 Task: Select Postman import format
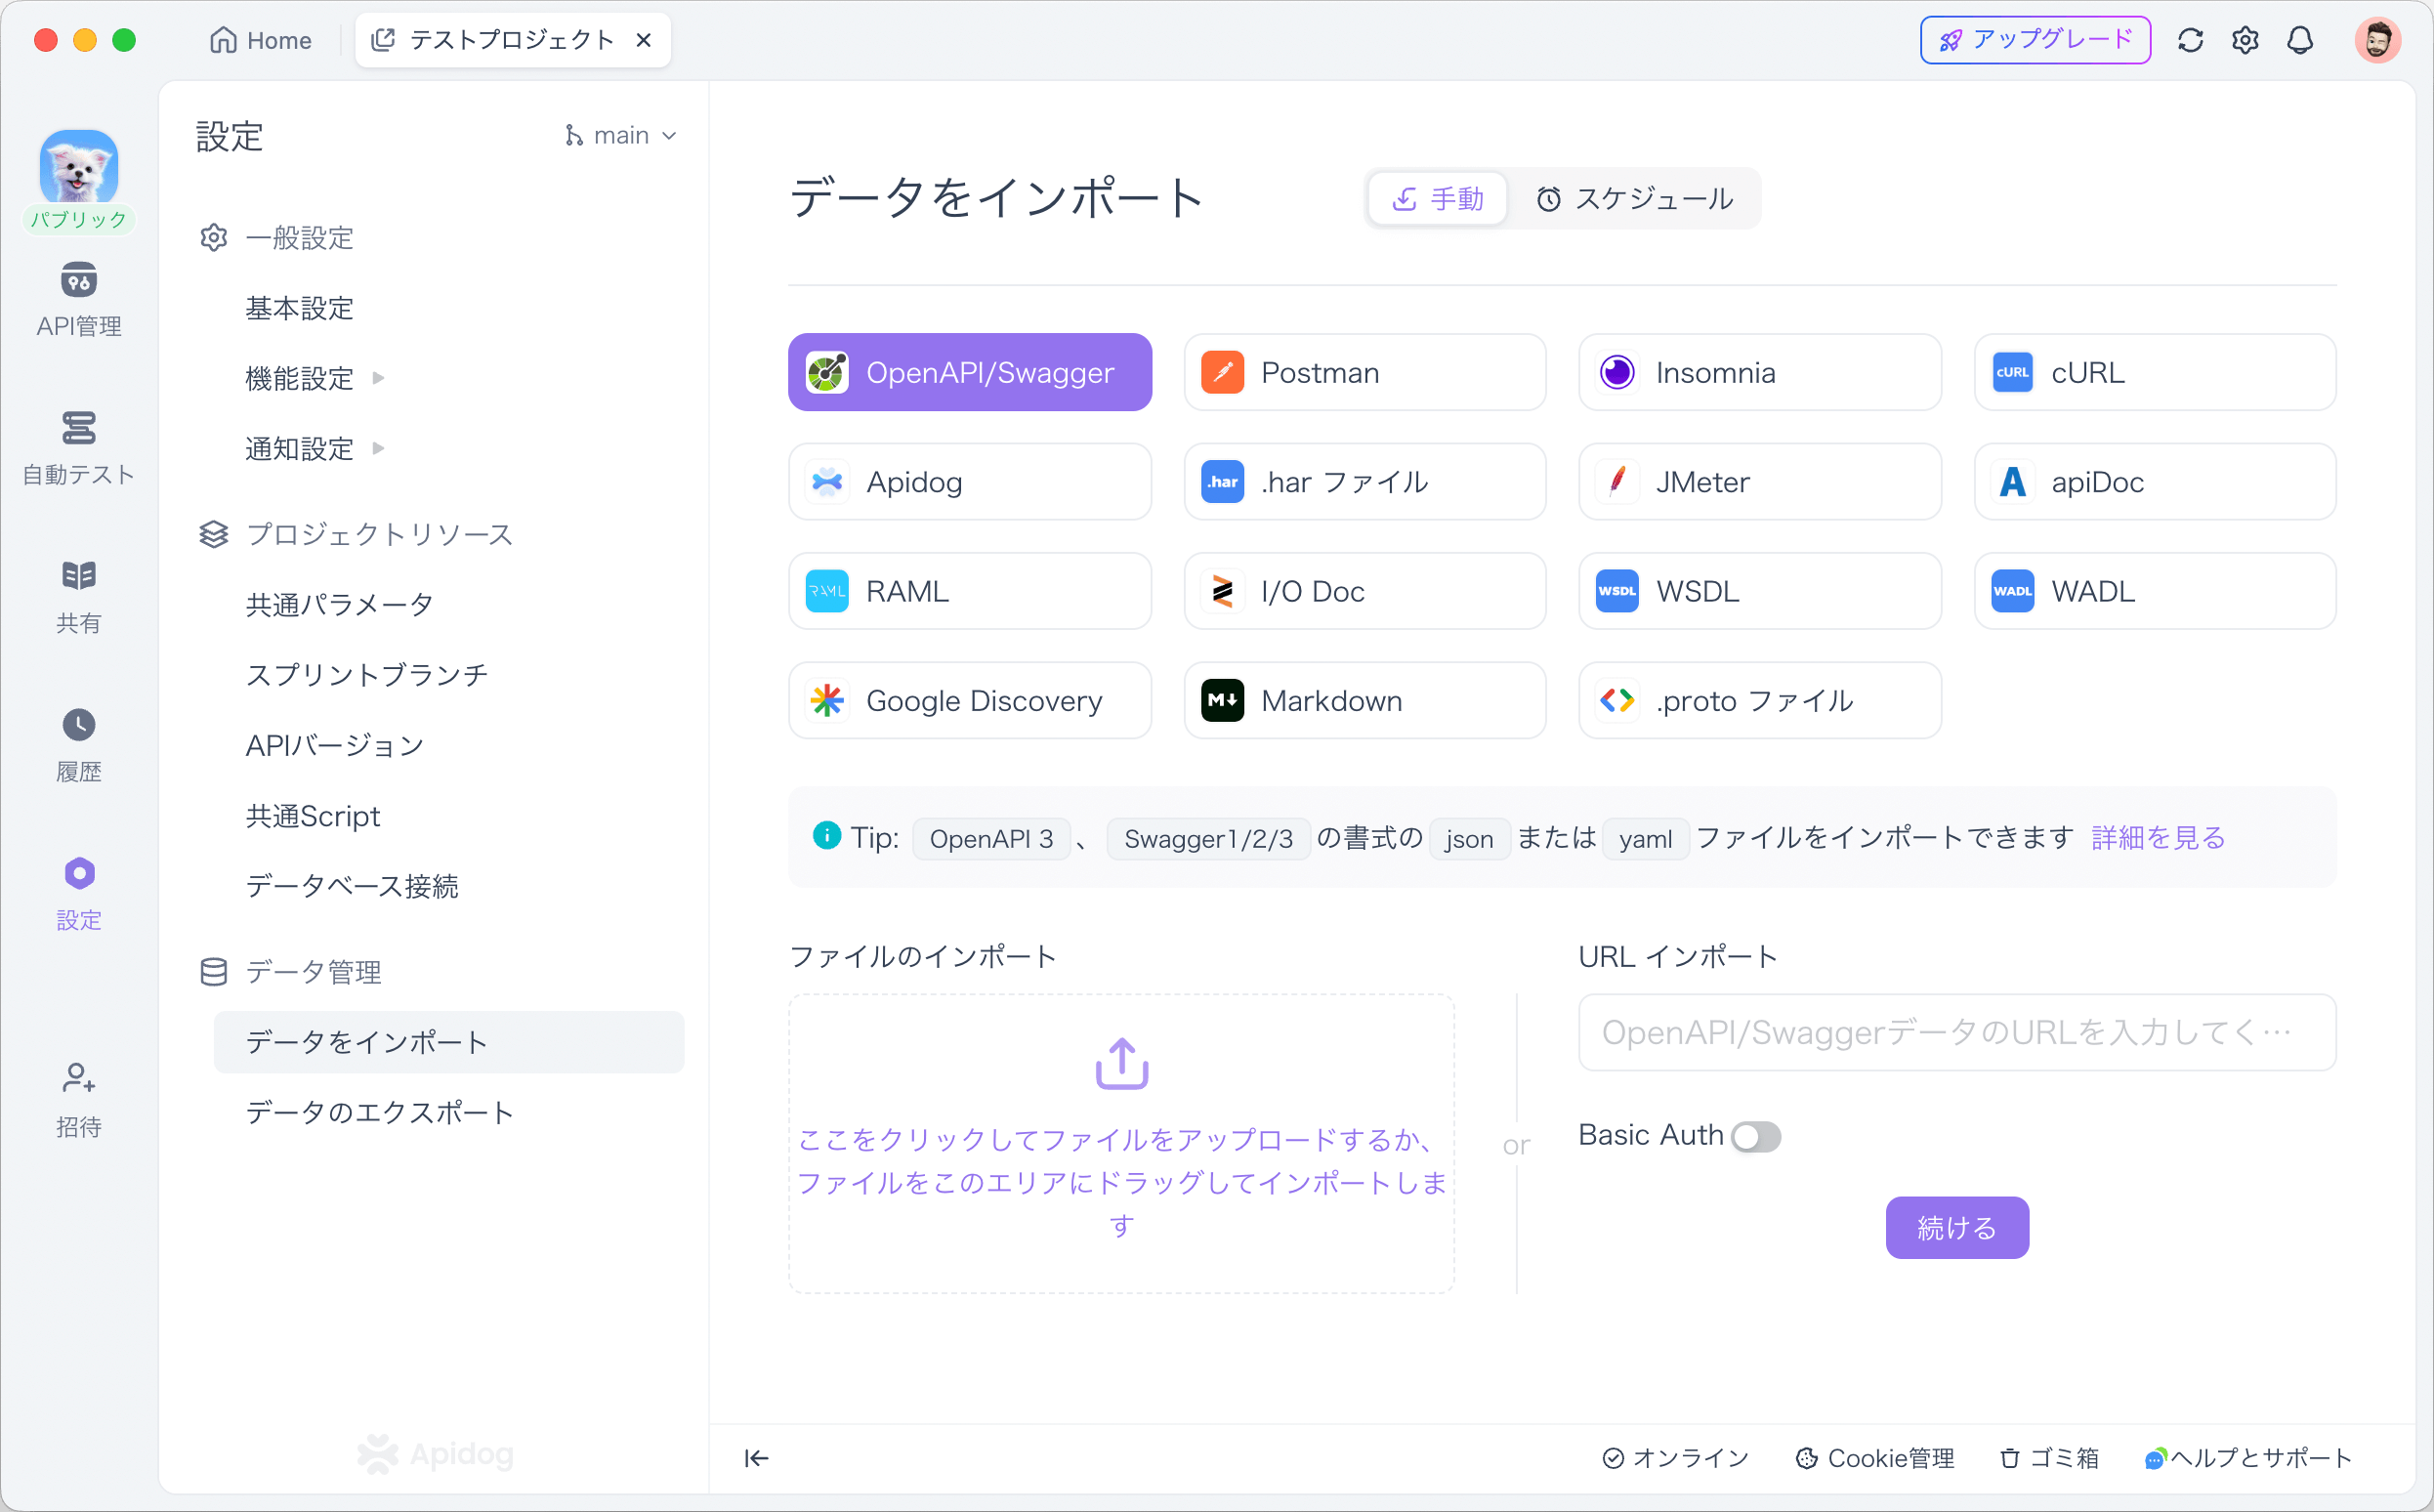[x=1365, y=373]
